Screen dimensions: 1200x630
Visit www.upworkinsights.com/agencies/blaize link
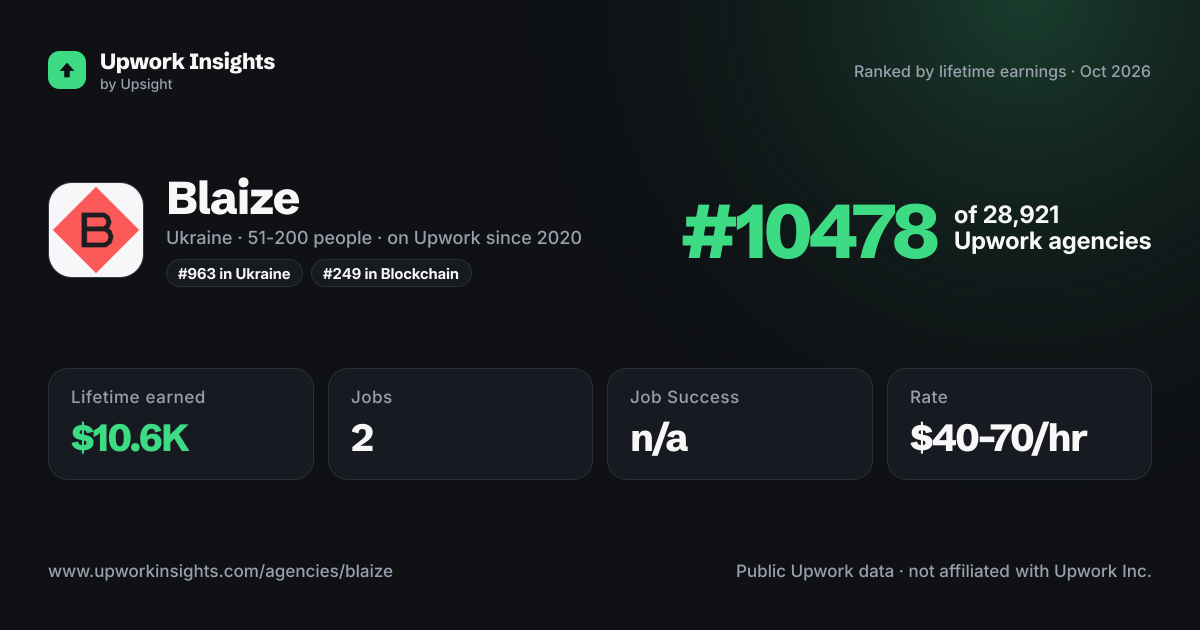(x=220, y=571)
